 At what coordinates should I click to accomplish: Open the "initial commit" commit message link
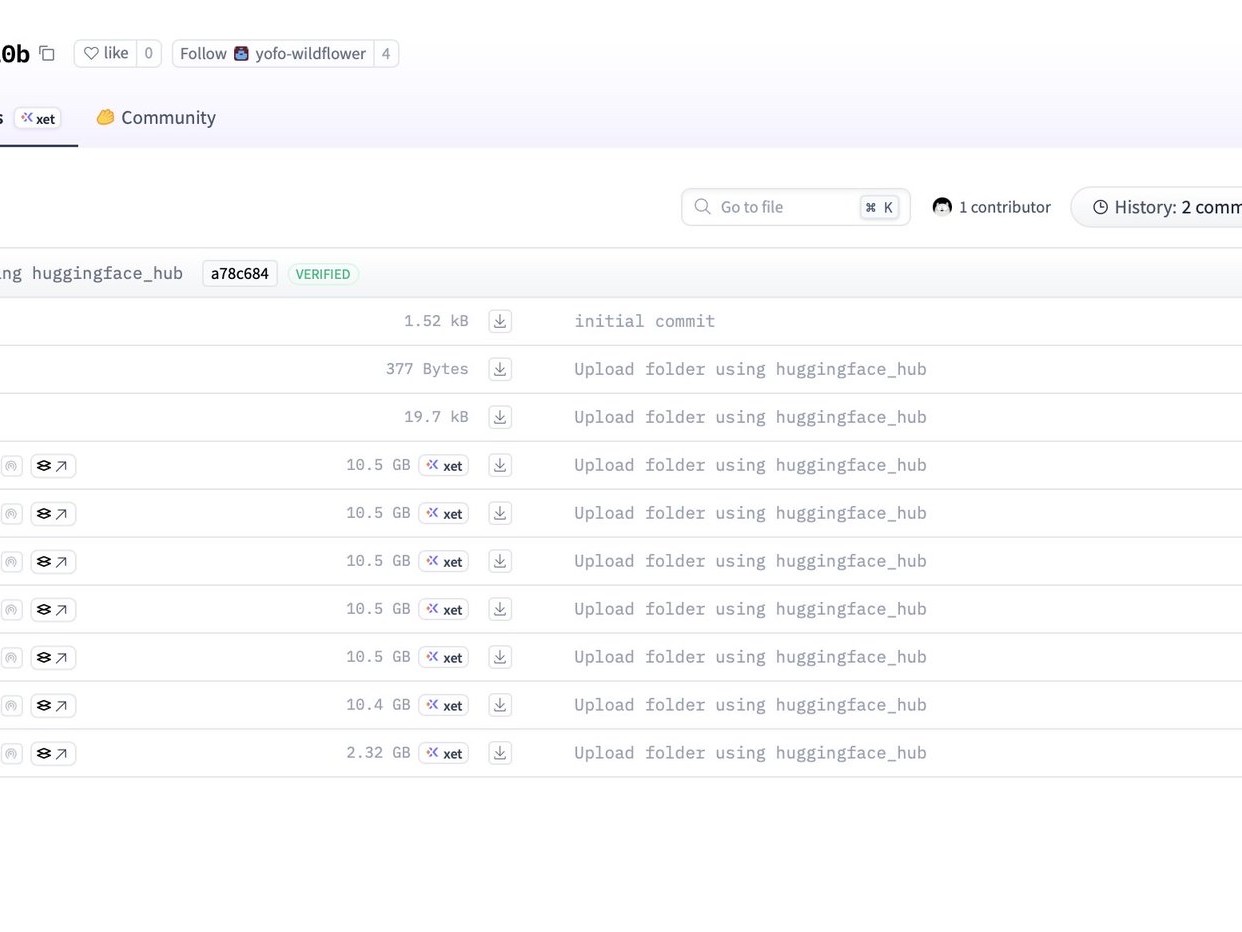tap(644, 321)
